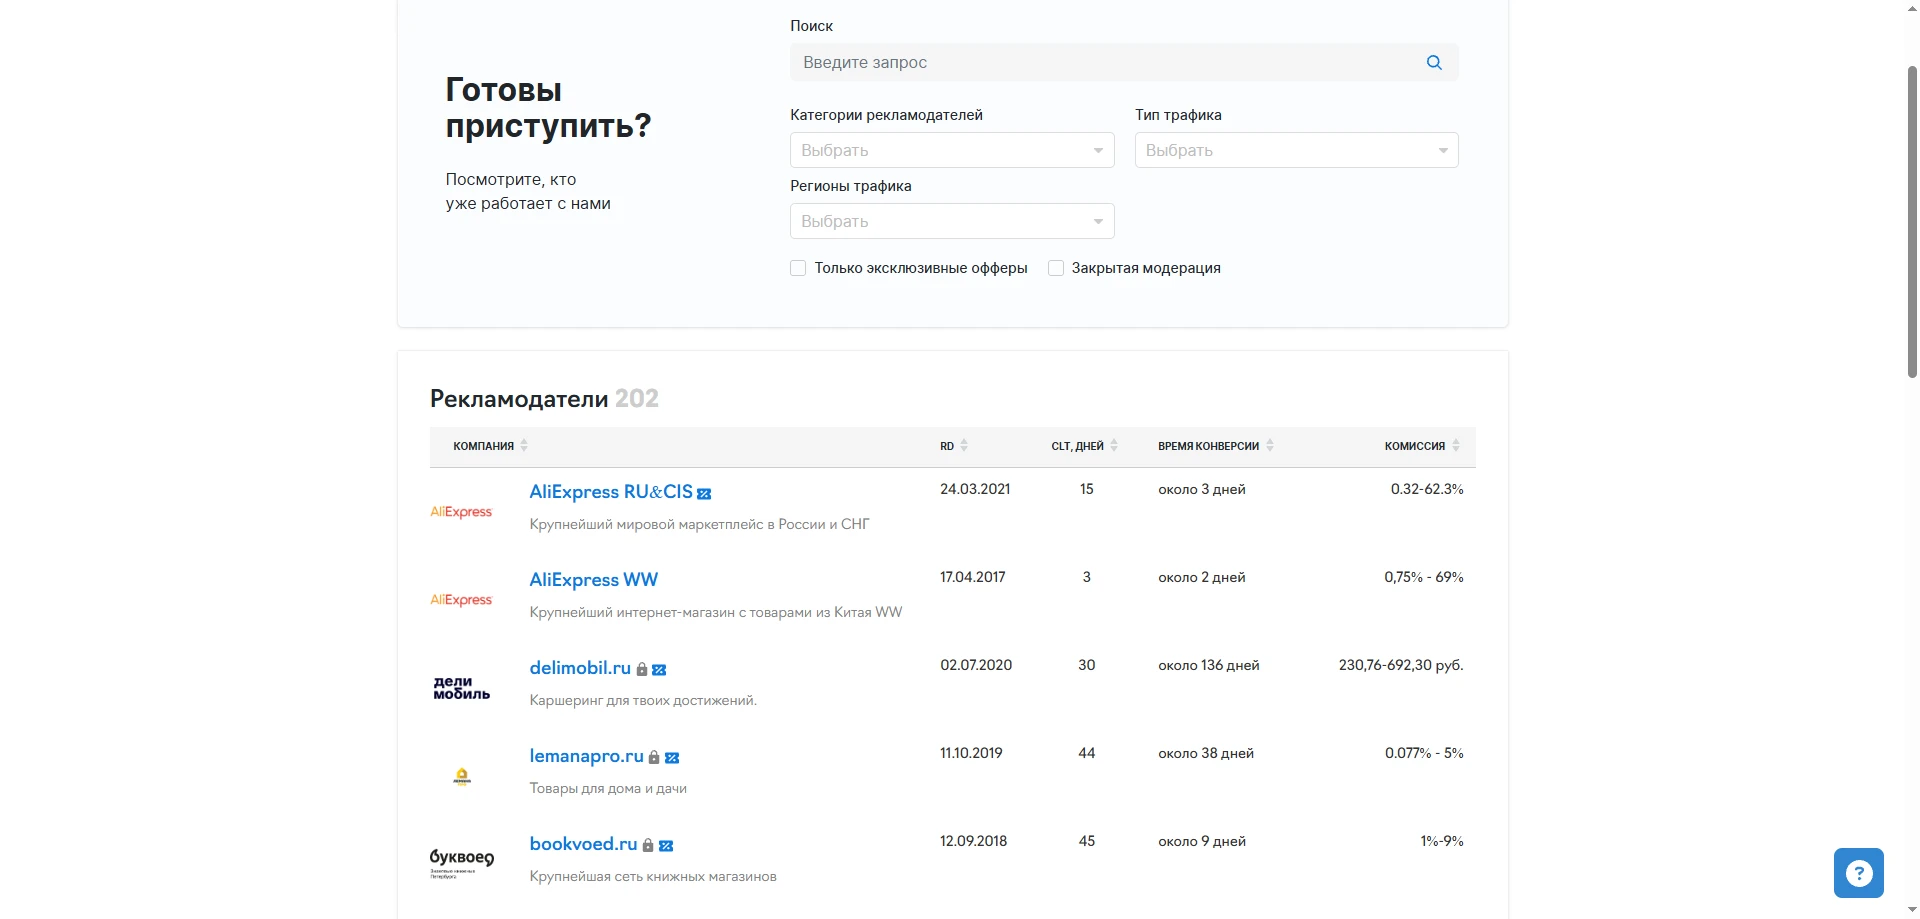Open 'Категории рекламодателей' dropdown

click(x=952, y=150)
